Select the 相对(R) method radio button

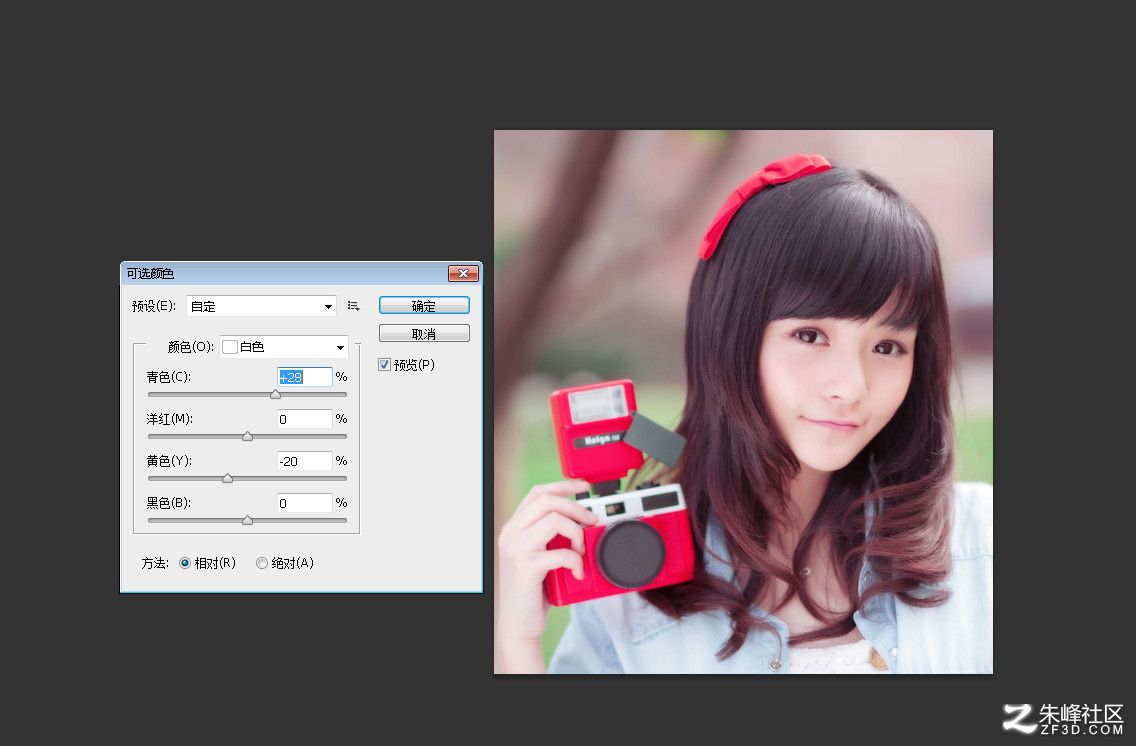[x=185, y=563]
